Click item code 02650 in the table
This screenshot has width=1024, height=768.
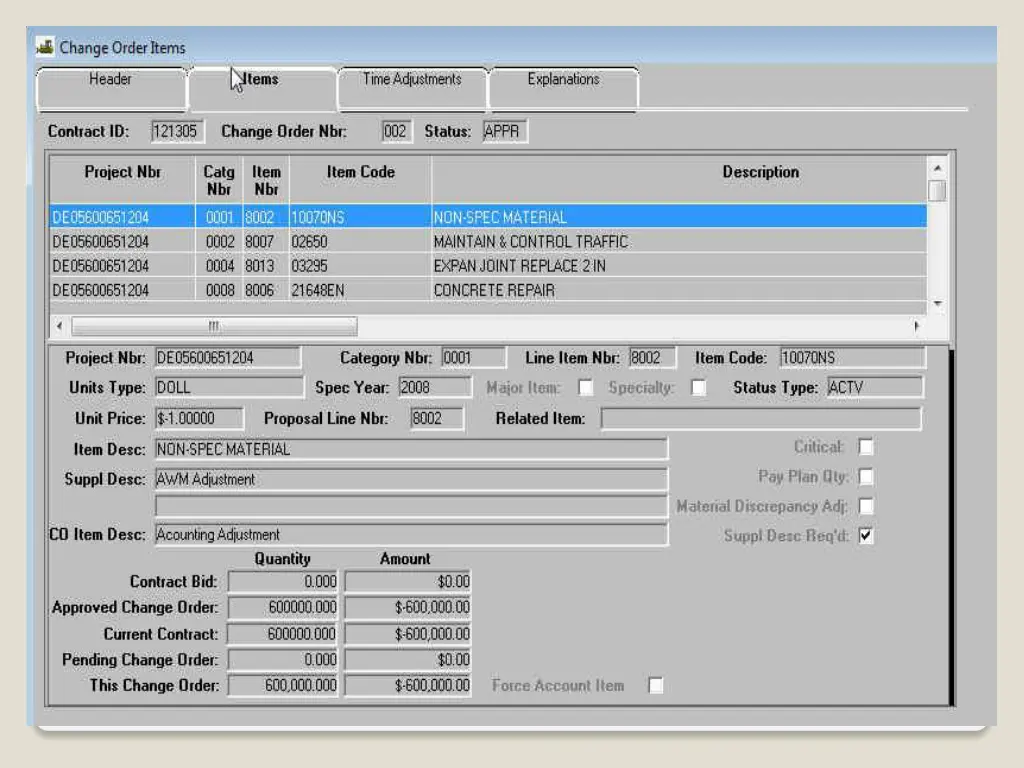[310, 242]
